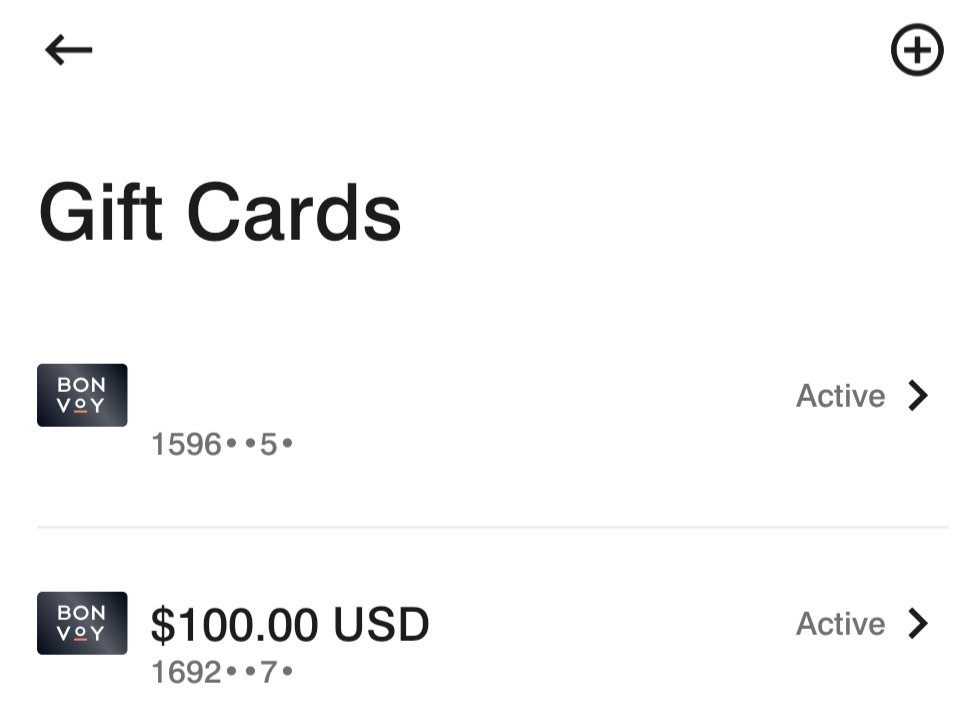This screenshot has height=726, width=974.
Task: Tap the masked number 1596••5•
Action: [222, 443]
